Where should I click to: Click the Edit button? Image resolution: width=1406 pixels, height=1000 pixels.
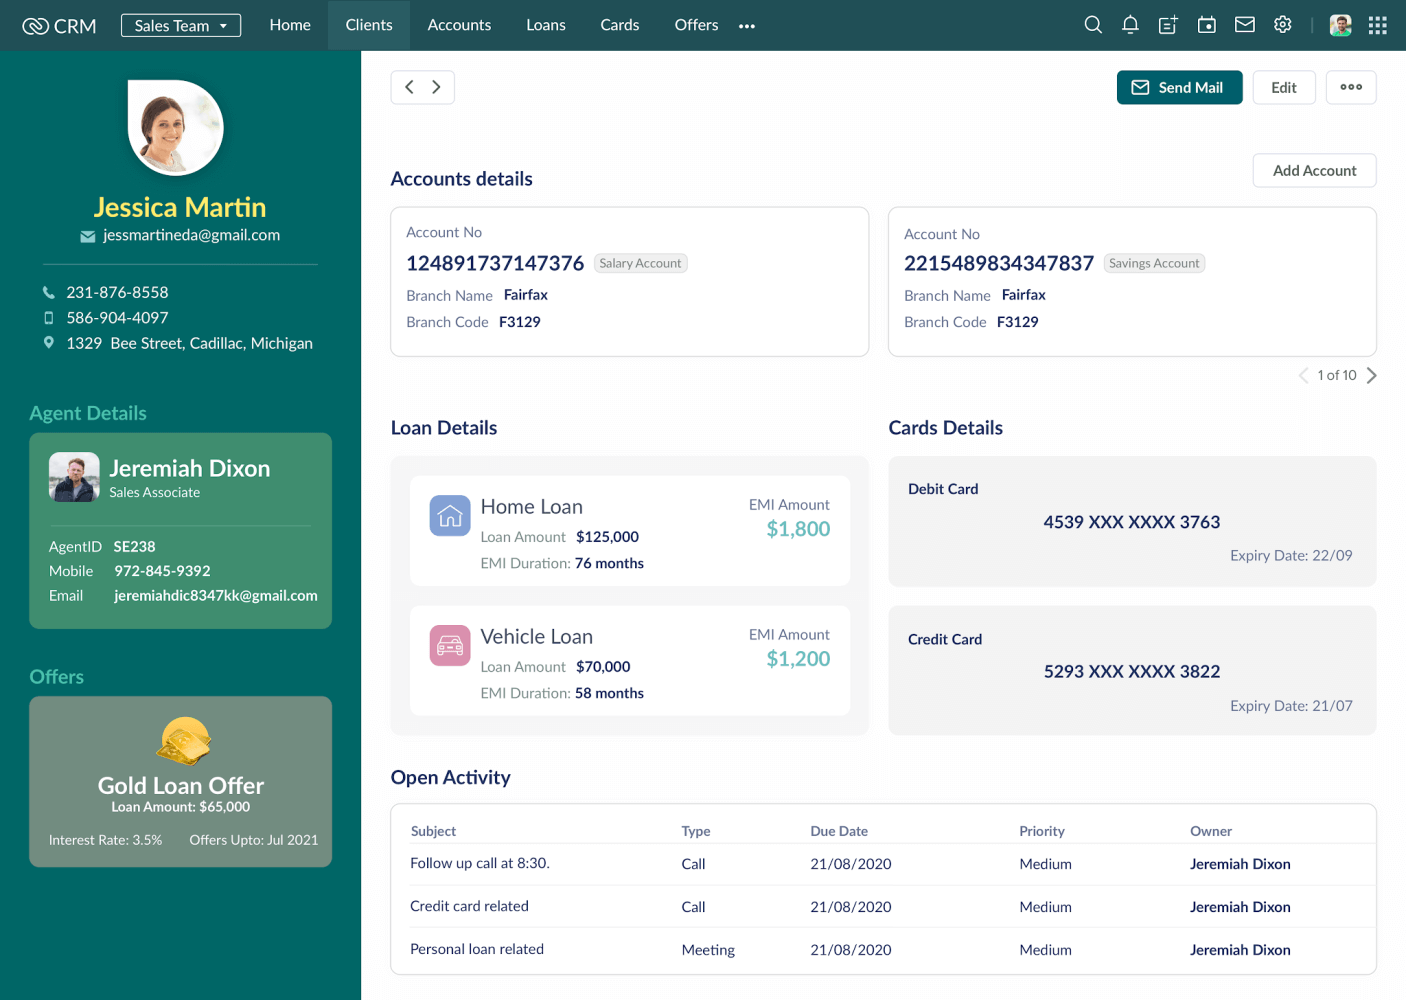tap(1284, 87)
